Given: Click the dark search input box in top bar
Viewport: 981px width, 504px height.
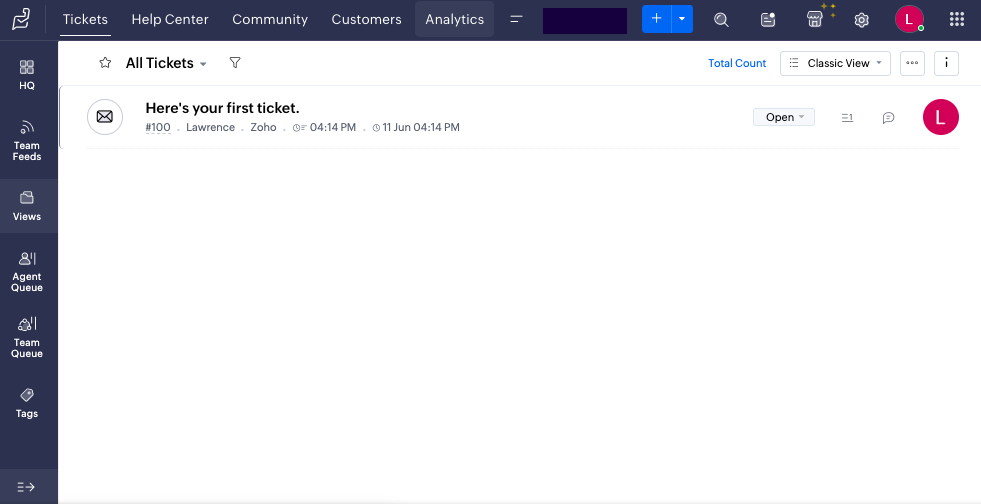Looking at the screenshot, I should click(x=585, y=21).
